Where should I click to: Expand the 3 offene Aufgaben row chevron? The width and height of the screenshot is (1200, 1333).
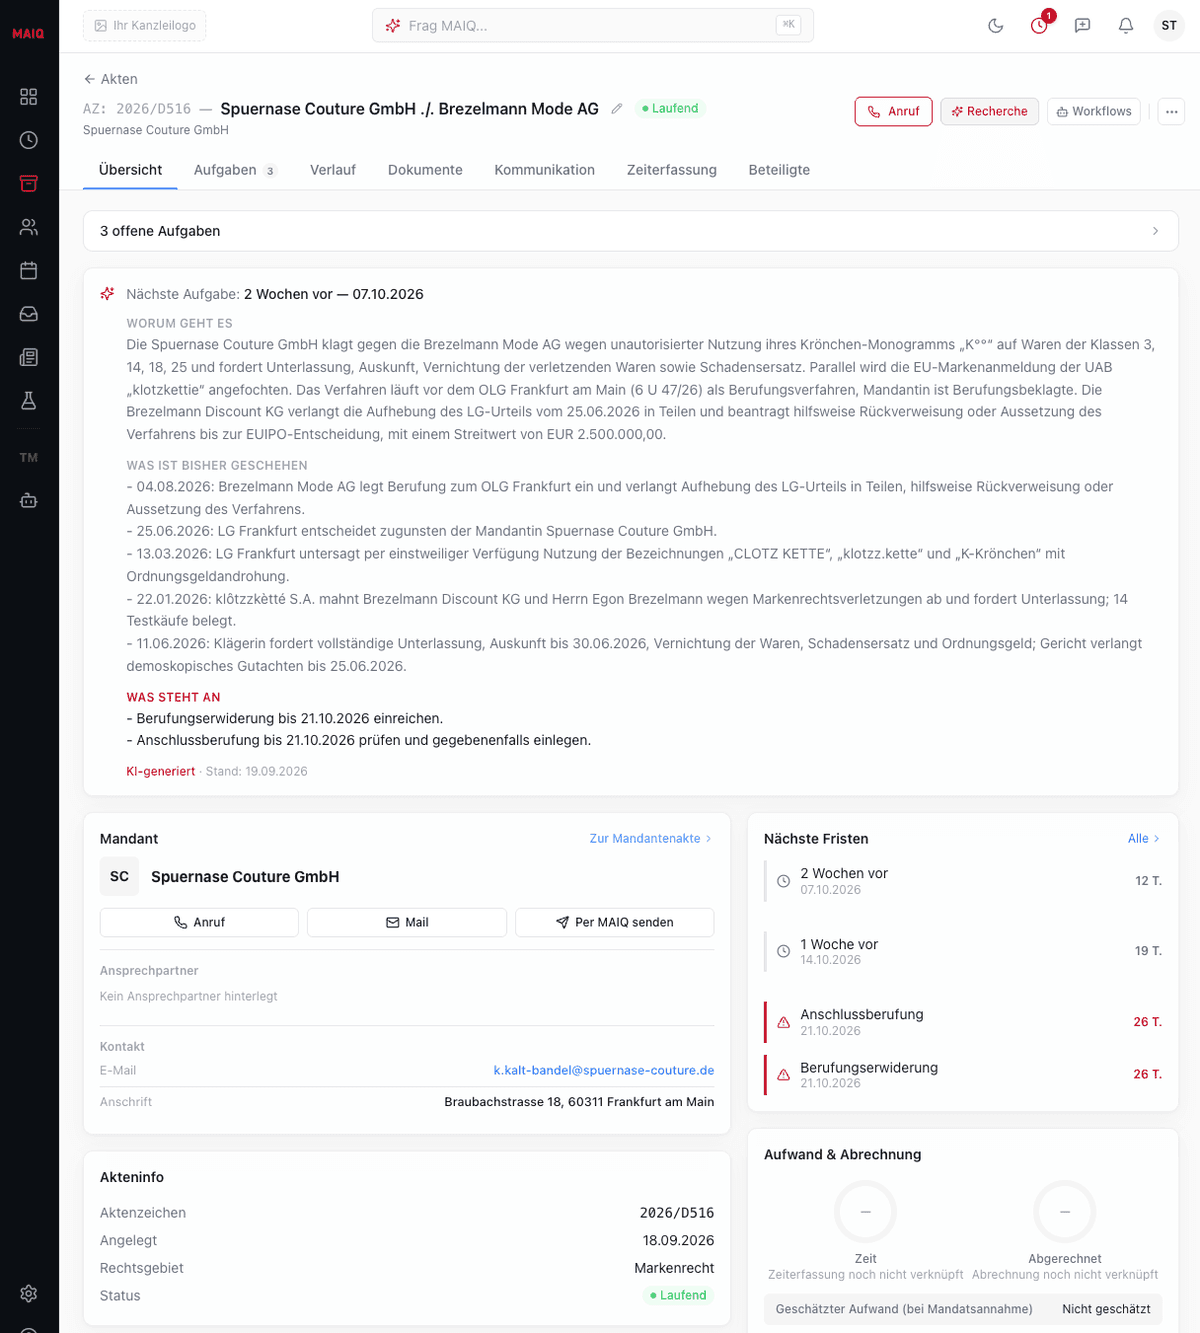(1155, 231)
